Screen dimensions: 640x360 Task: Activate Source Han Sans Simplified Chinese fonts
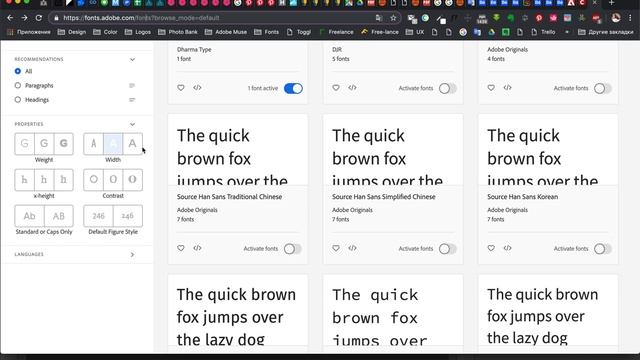click(448, 249)
